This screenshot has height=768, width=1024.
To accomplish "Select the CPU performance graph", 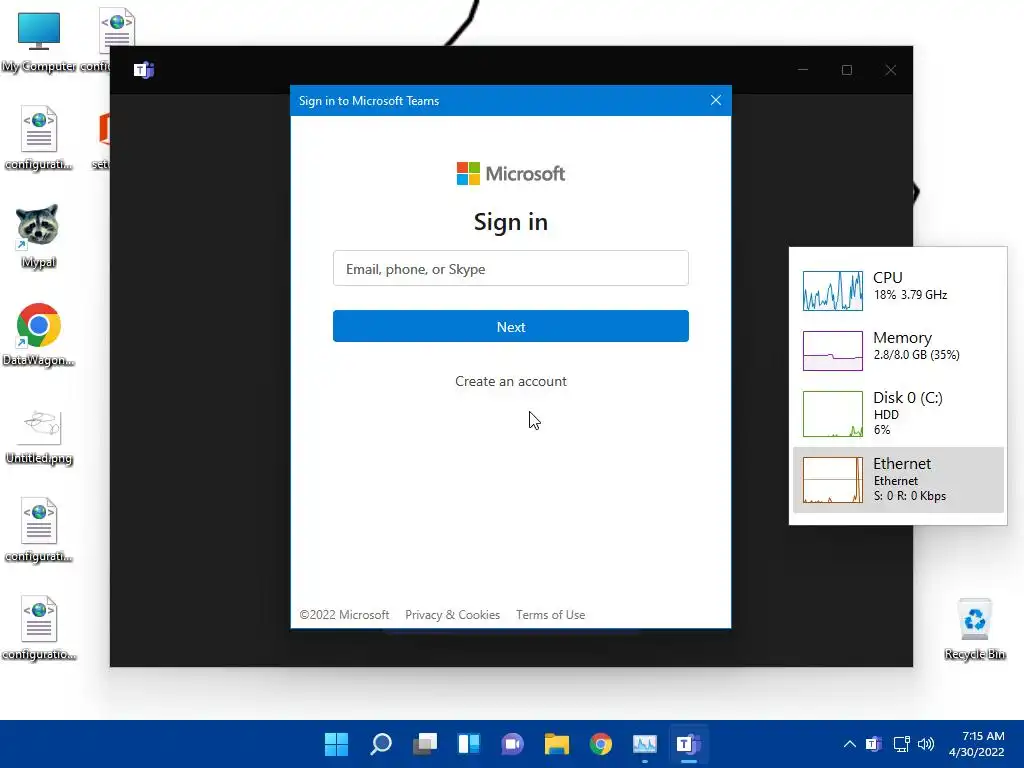I will [832, 291].
